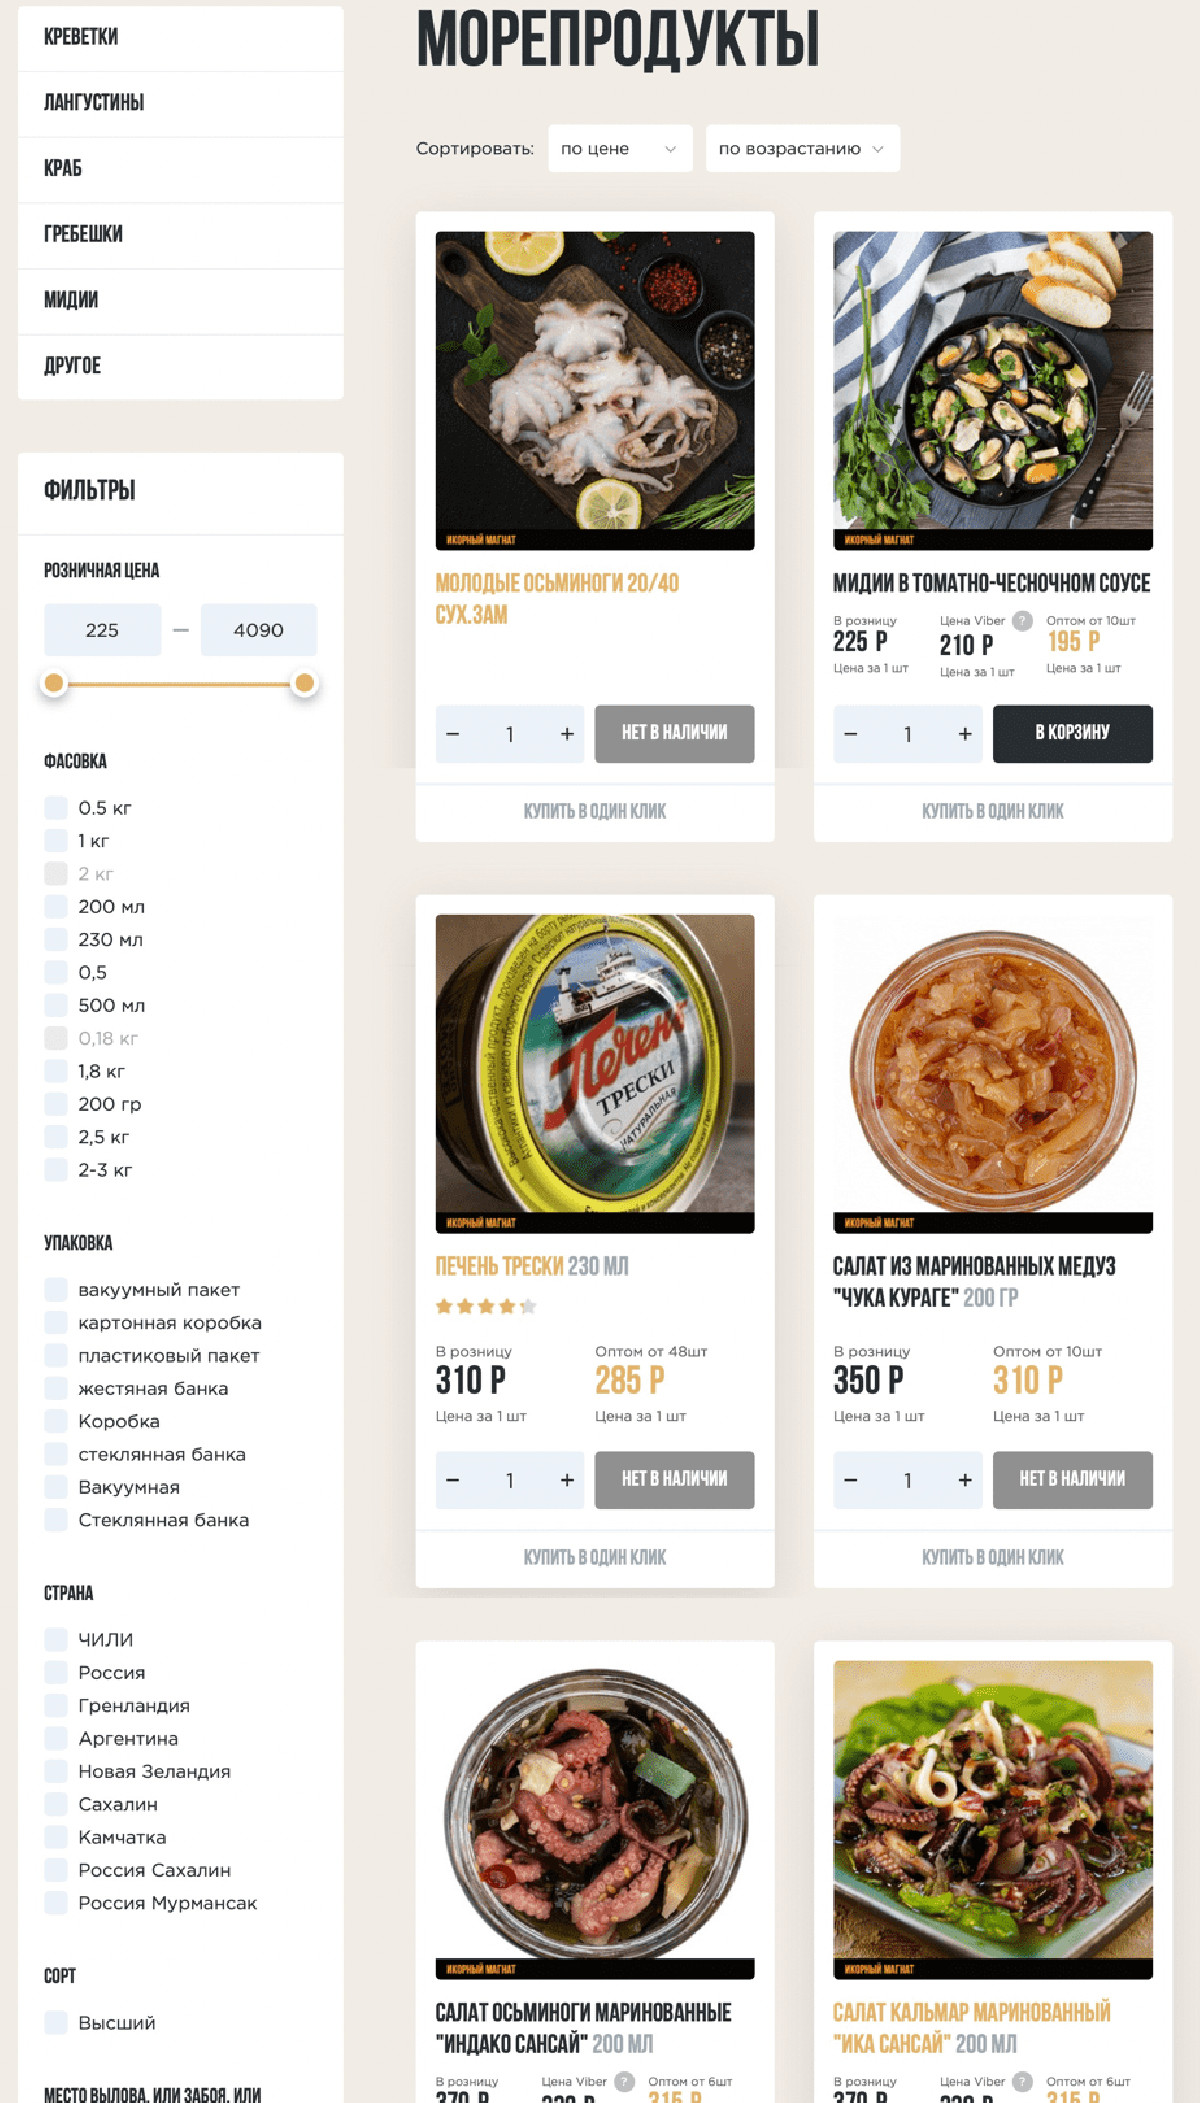Open the по цене sort dropdown
The image size is (1200, 2103).
tap(620, 149)
